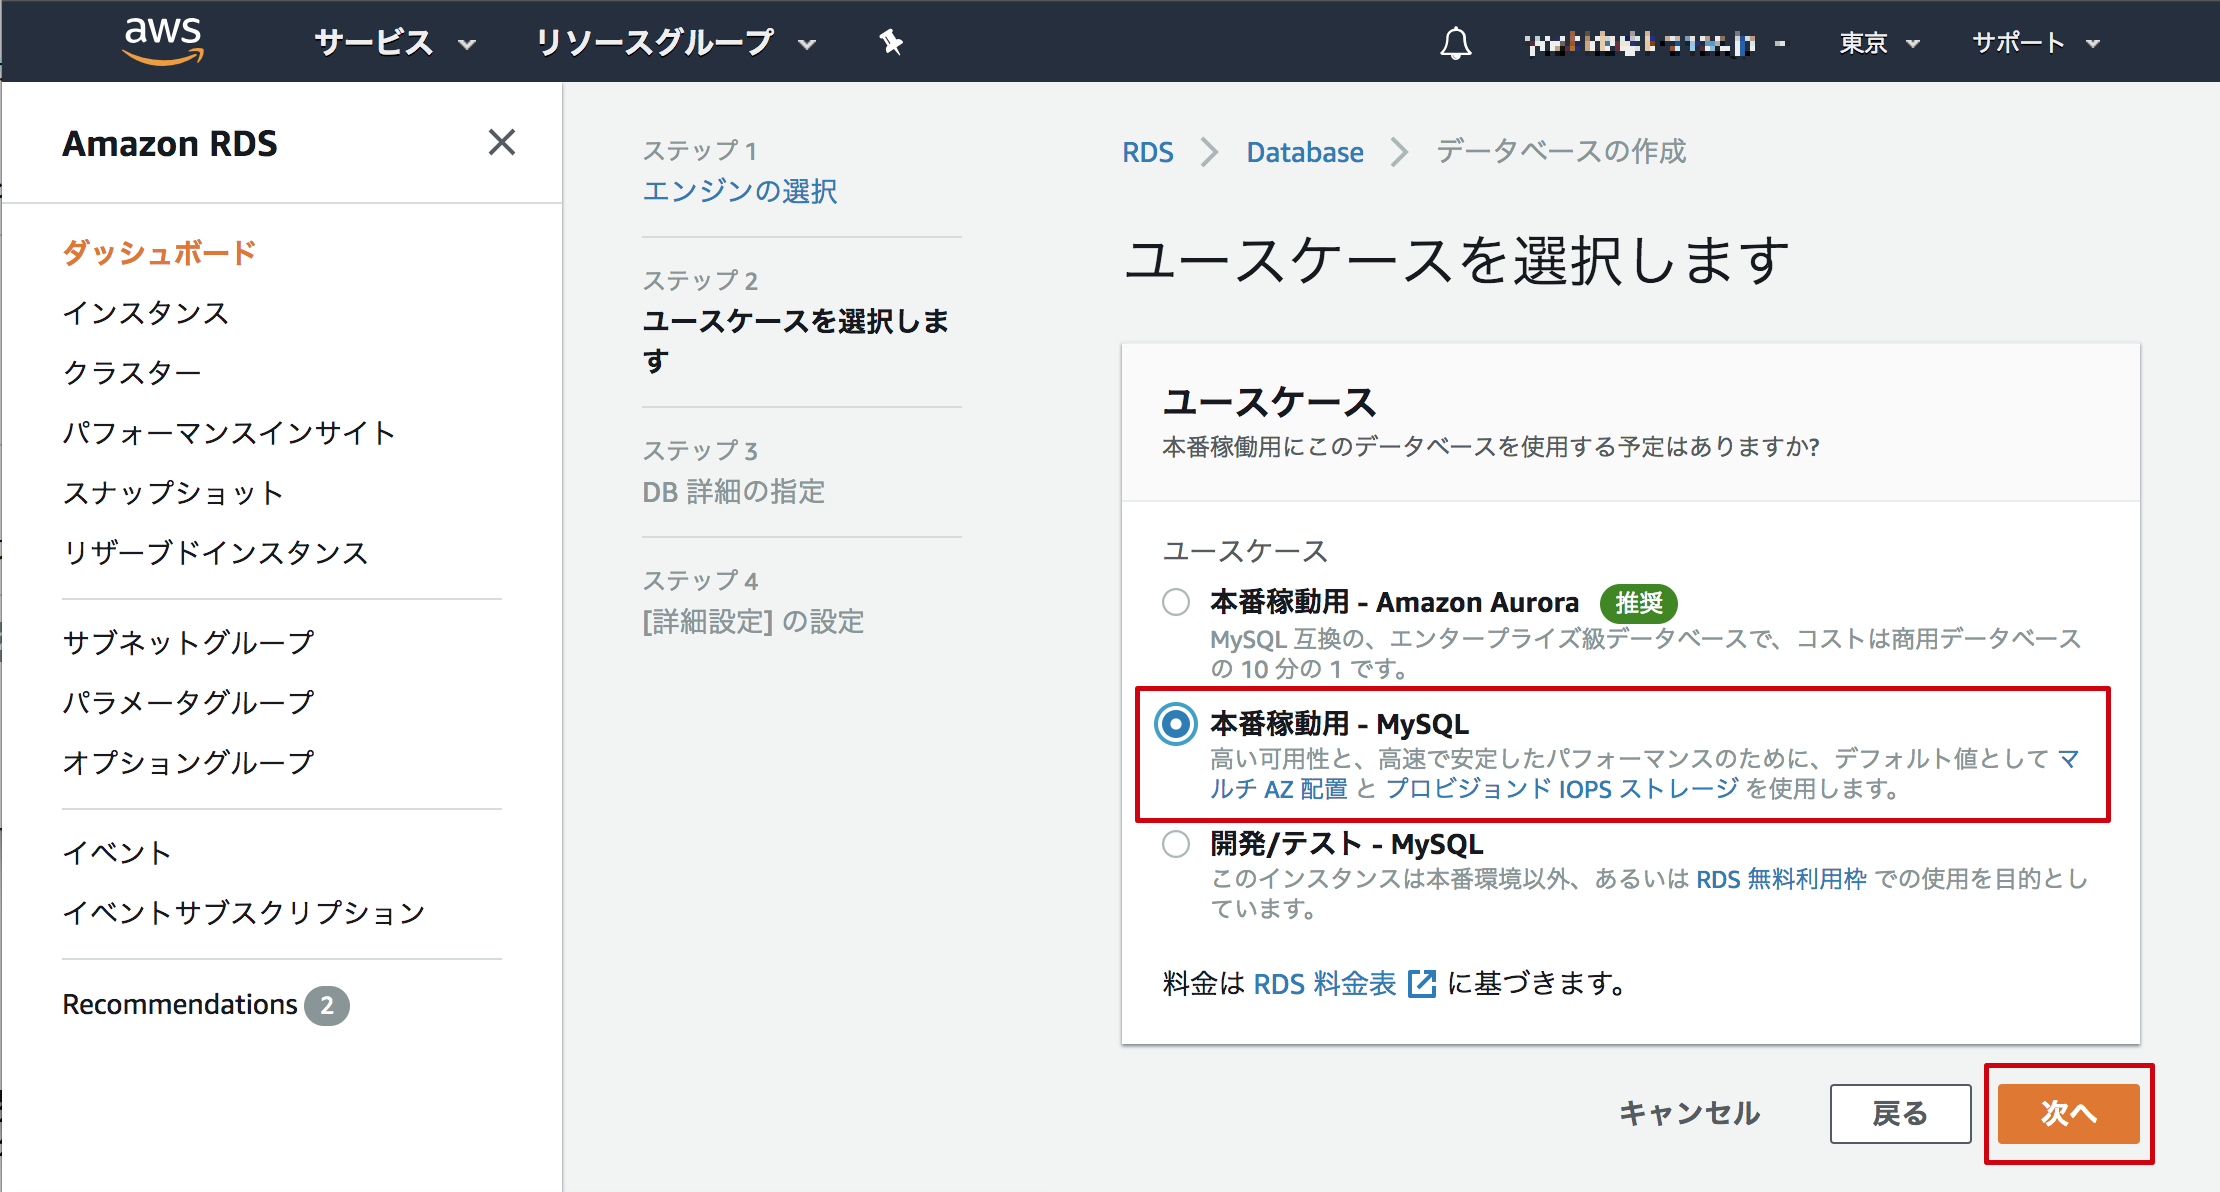Viewport: 2220px width, 1192px height.
Task: Click step 3 label DB 詳細の指定
Action: pyautogui.click(x=734, y=492)
